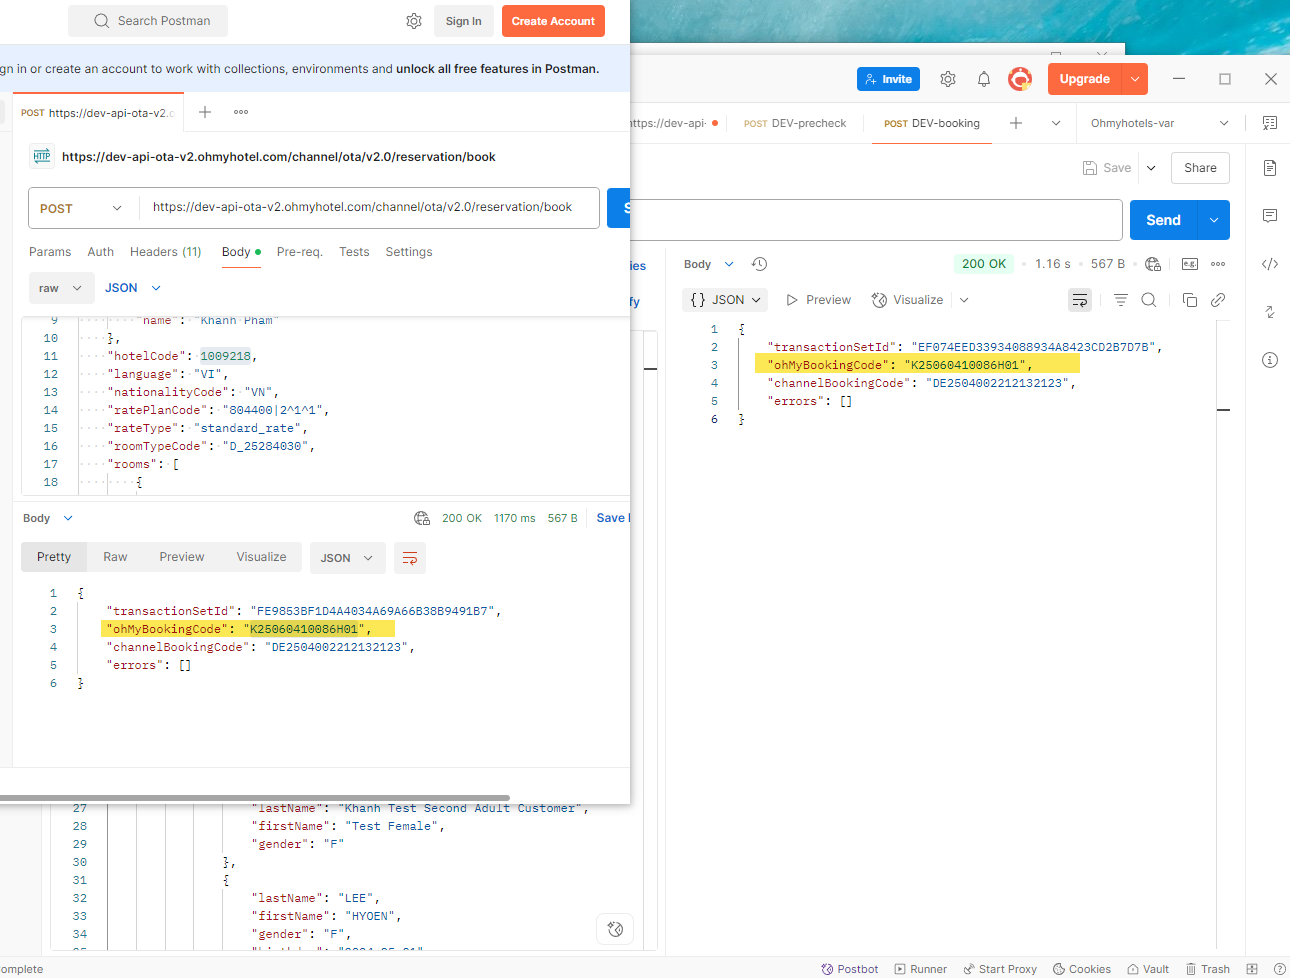The width and height of the screenshot is (1290, 978).
Task: Toggle line wrap in right response panel
Action: point(1079,300)
